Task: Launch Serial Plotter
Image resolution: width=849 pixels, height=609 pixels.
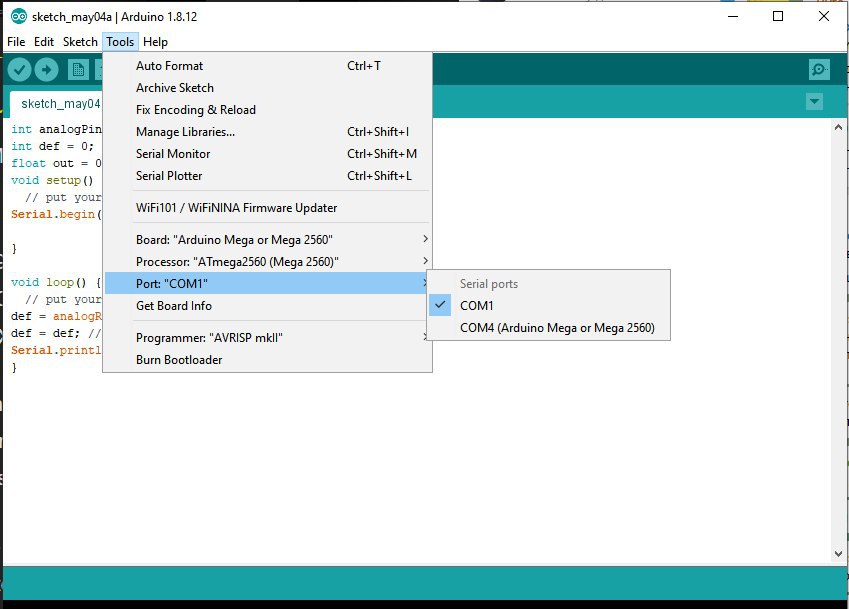Action: pyautogui.click(x=268, y=176)
